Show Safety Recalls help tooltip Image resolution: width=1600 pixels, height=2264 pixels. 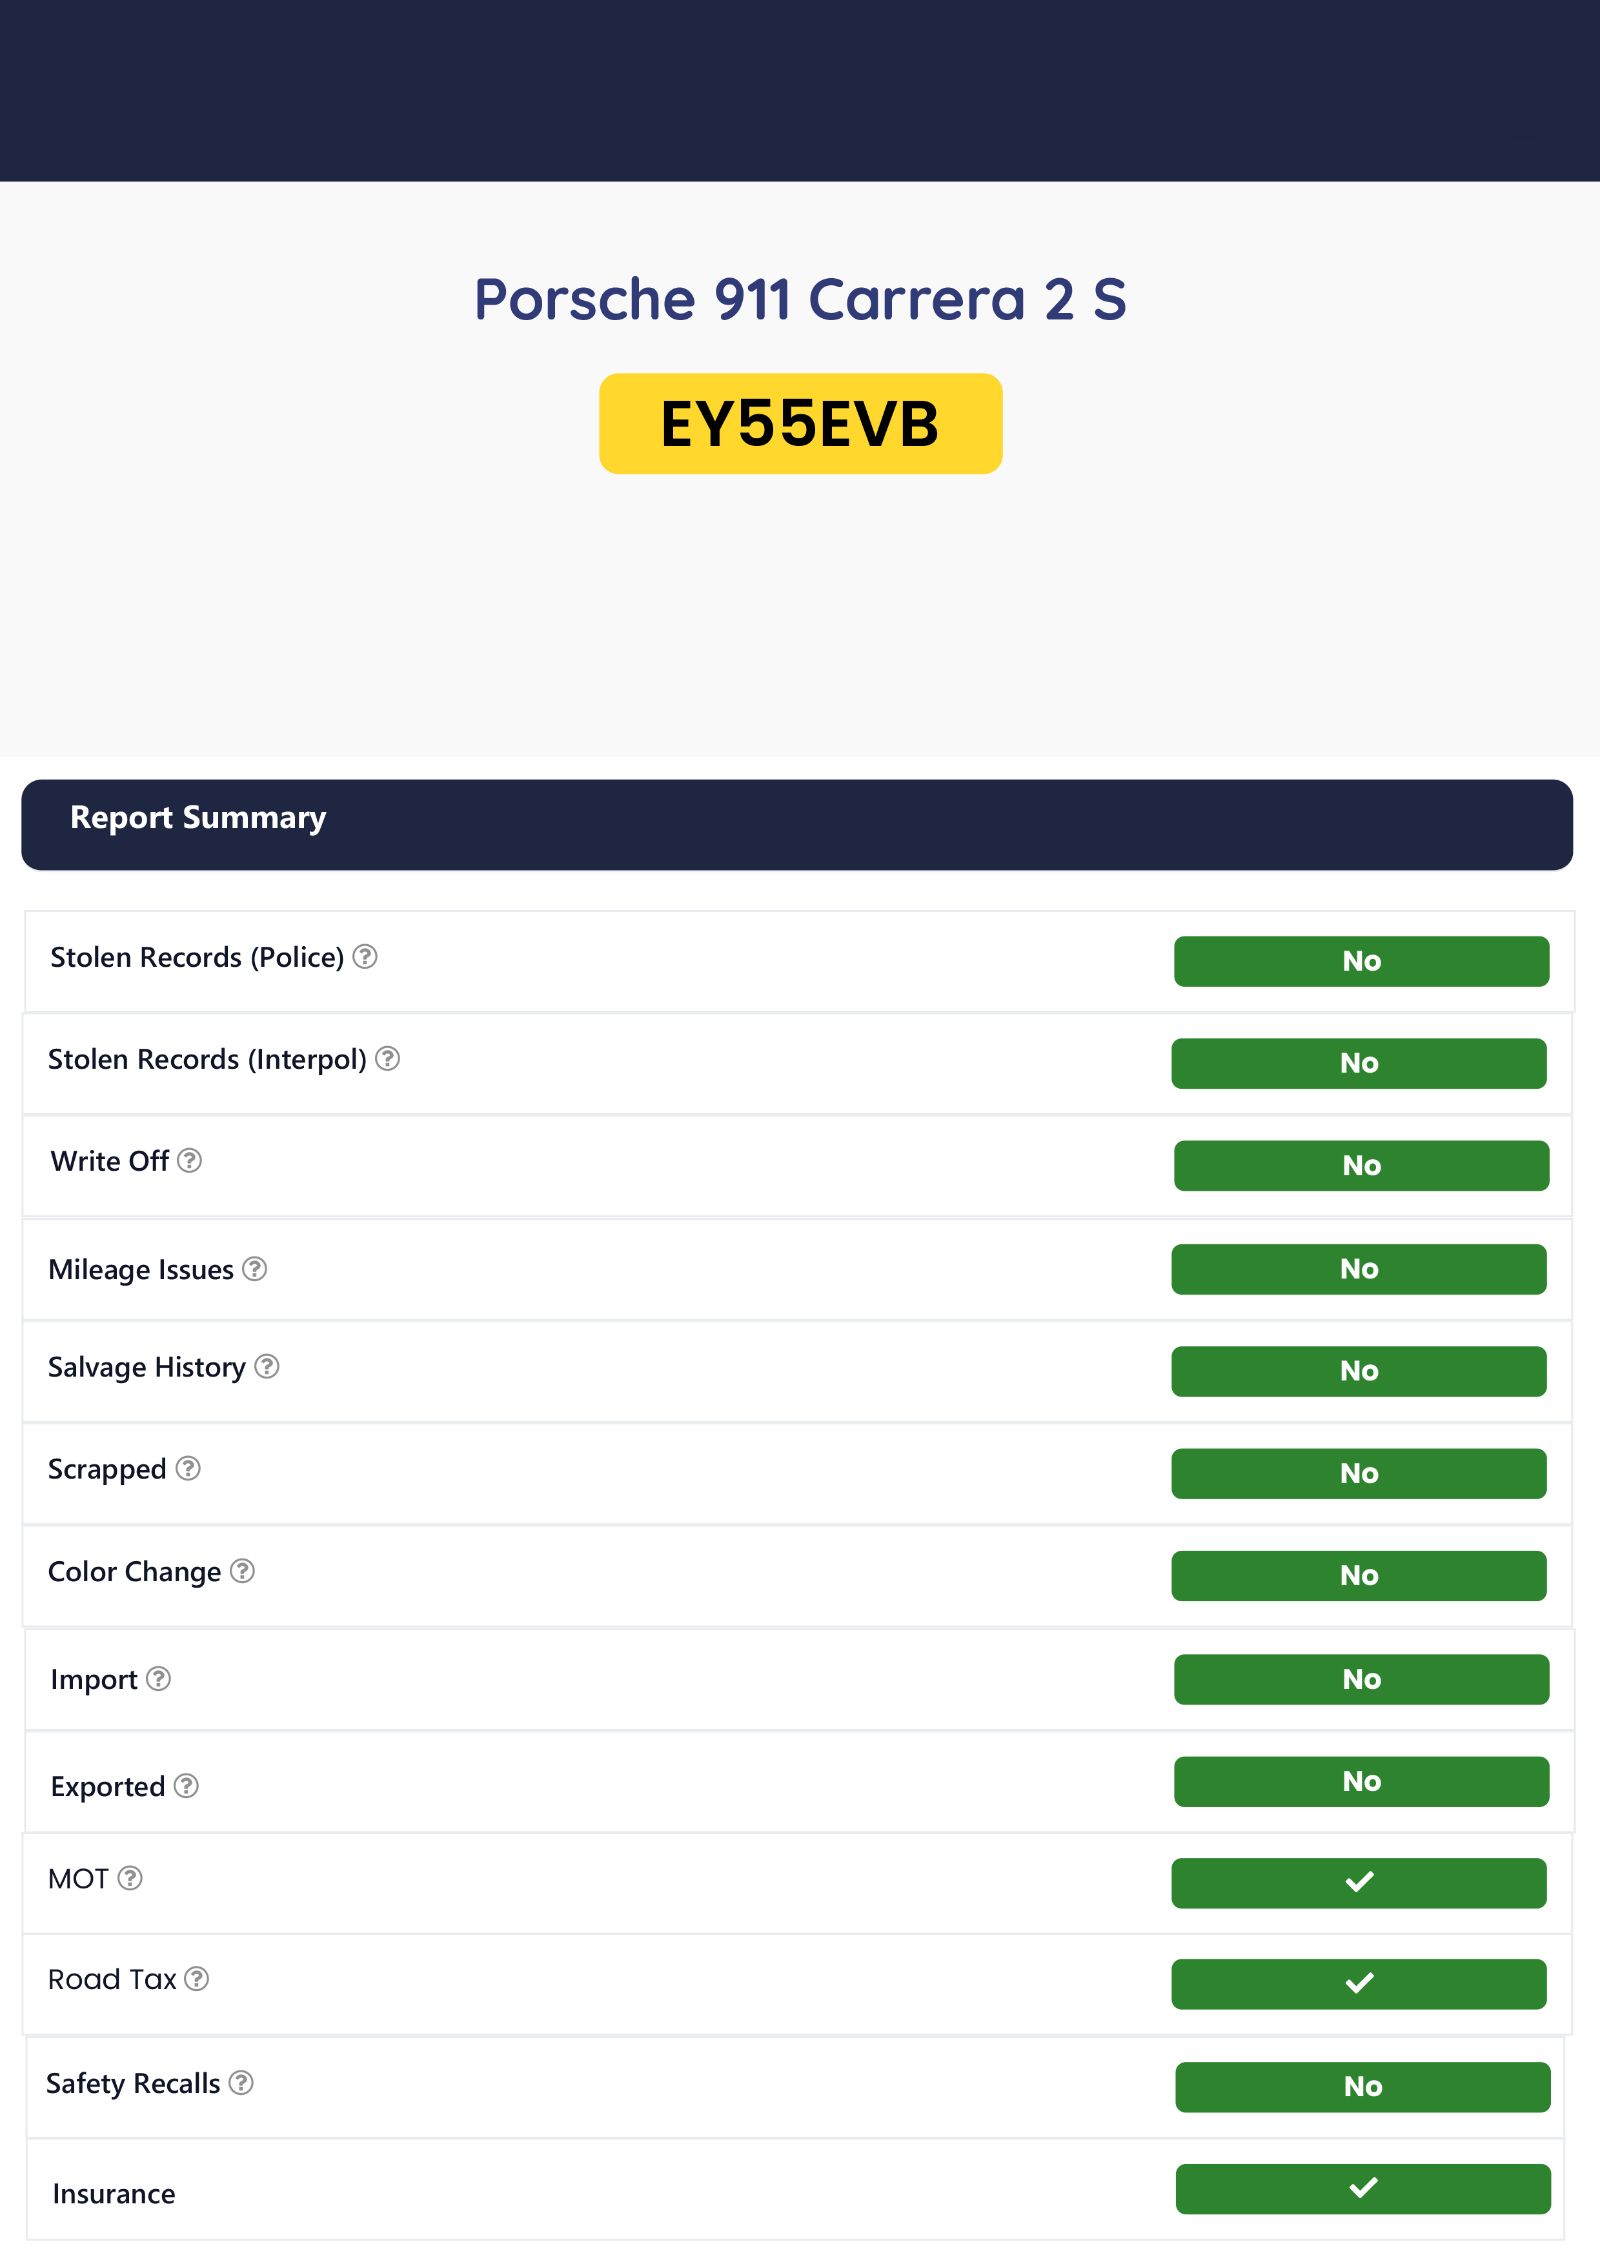pyautogui.click(x=241, y=2083)
